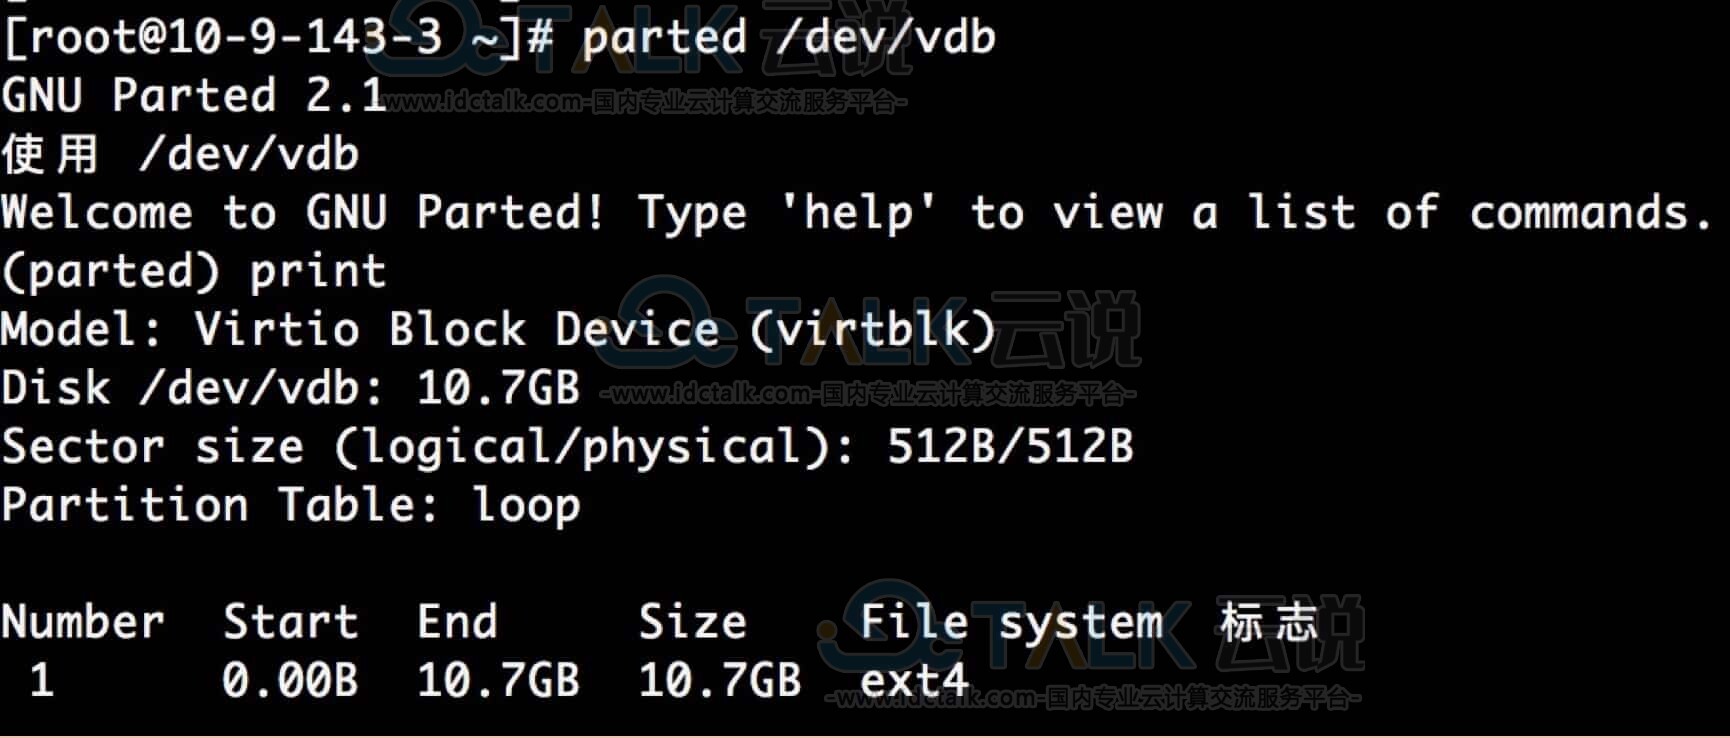
Task: Click the 'End' column header
Action: pos(457,621)
